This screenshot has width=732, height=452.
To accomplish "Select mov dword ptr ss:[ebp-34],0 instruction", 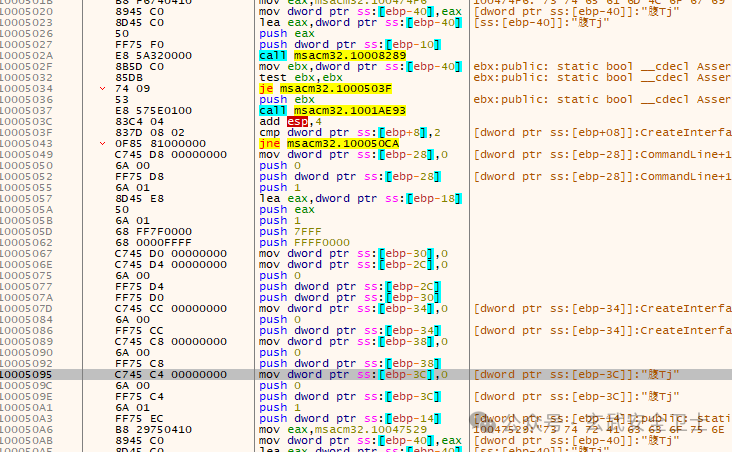I will point(353,309).
